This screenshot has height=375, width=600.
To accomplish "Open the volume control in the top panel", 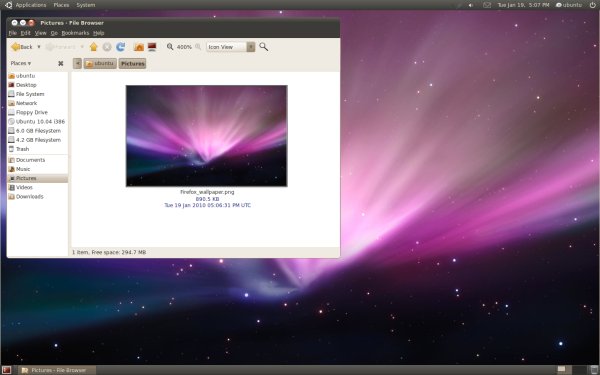I will [471, 5].
